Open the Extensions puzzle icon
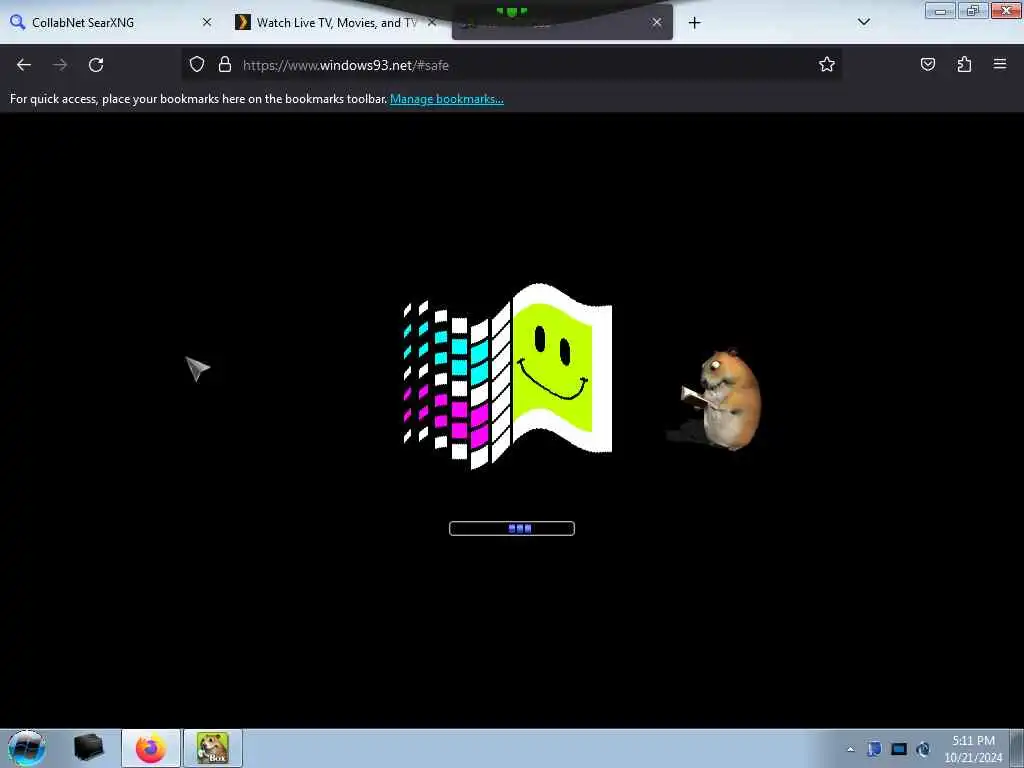Image resolution: width=1024 pixels, height=768 pixels. [964, 64]
